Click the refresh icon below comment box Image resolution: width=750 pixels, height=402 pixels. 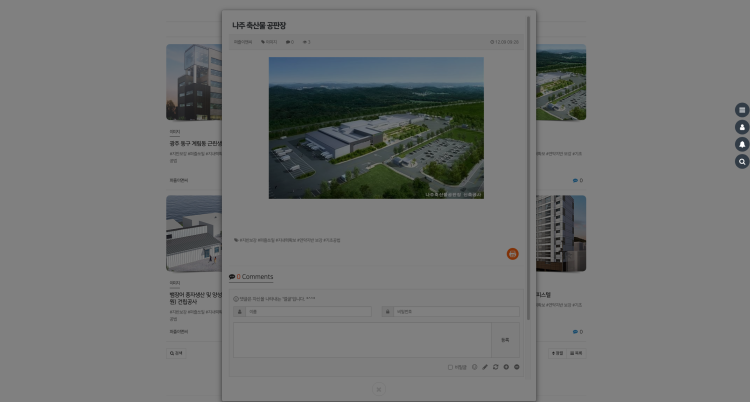495,367
